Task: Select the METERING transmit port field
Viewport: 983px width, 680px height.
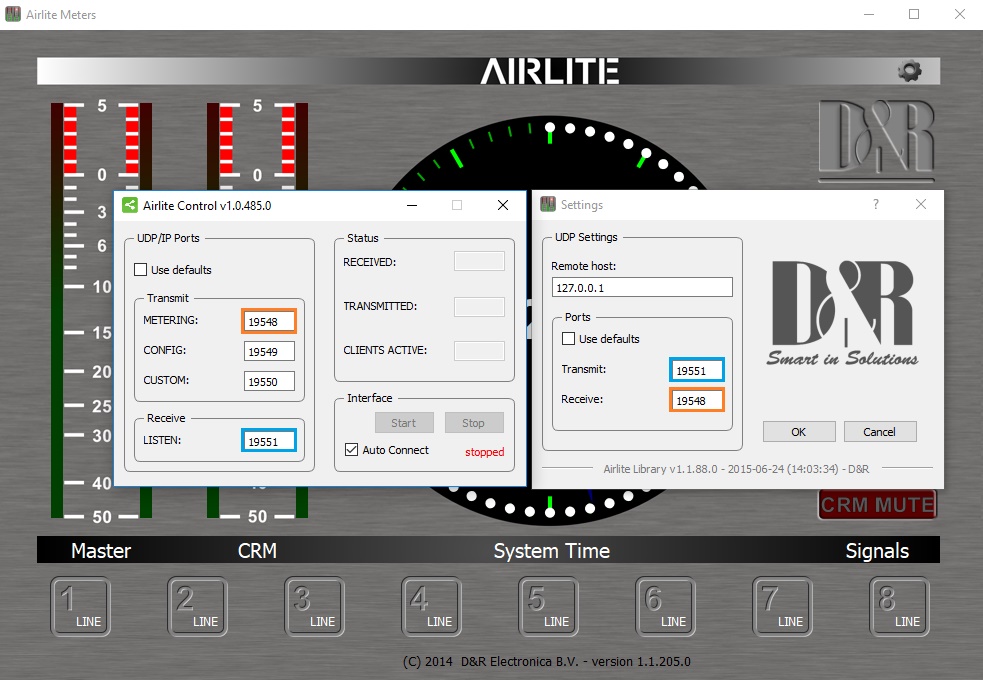Action: click(269, 321)
